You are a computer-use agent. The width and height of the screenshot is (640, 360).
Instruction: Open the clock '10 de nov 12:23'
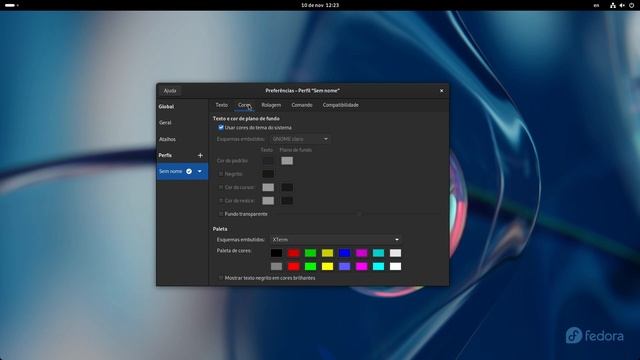[x=320, y=5]
